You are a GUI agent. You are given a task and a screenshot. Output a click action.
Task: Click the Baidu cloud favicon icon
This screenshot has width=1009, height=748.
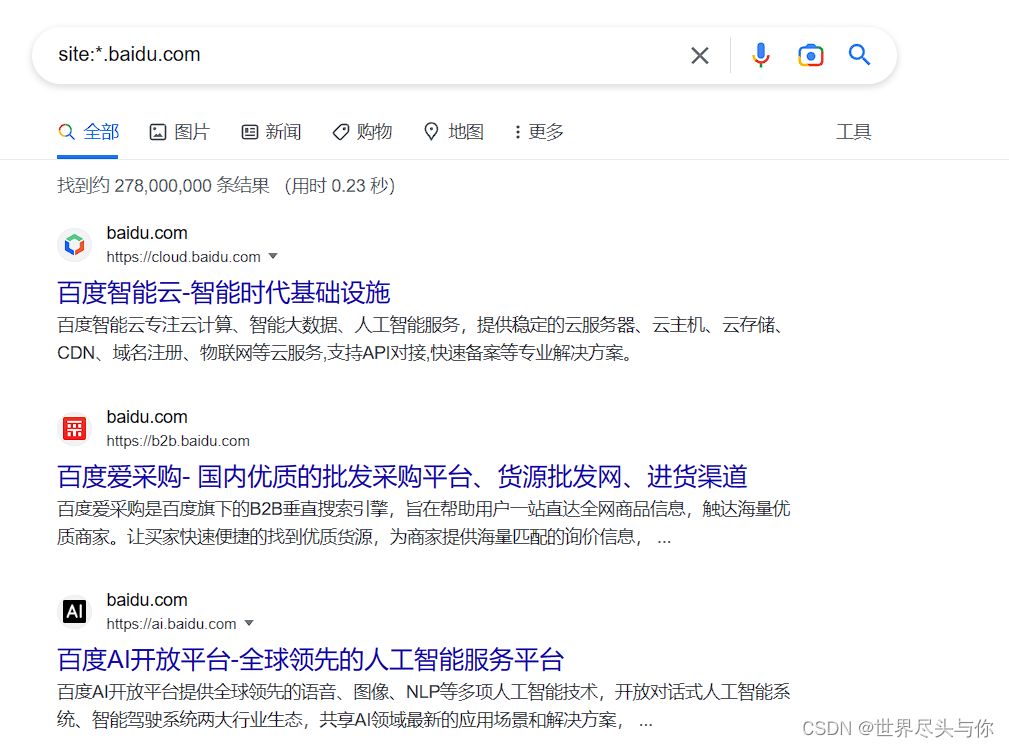tap(75, 245)
